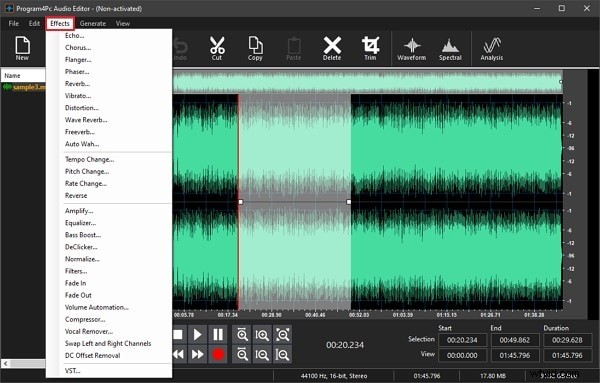Start playback with the Play button
This screenshot has width=600, height=383.
pyautogui.click(x=197, y=335)
